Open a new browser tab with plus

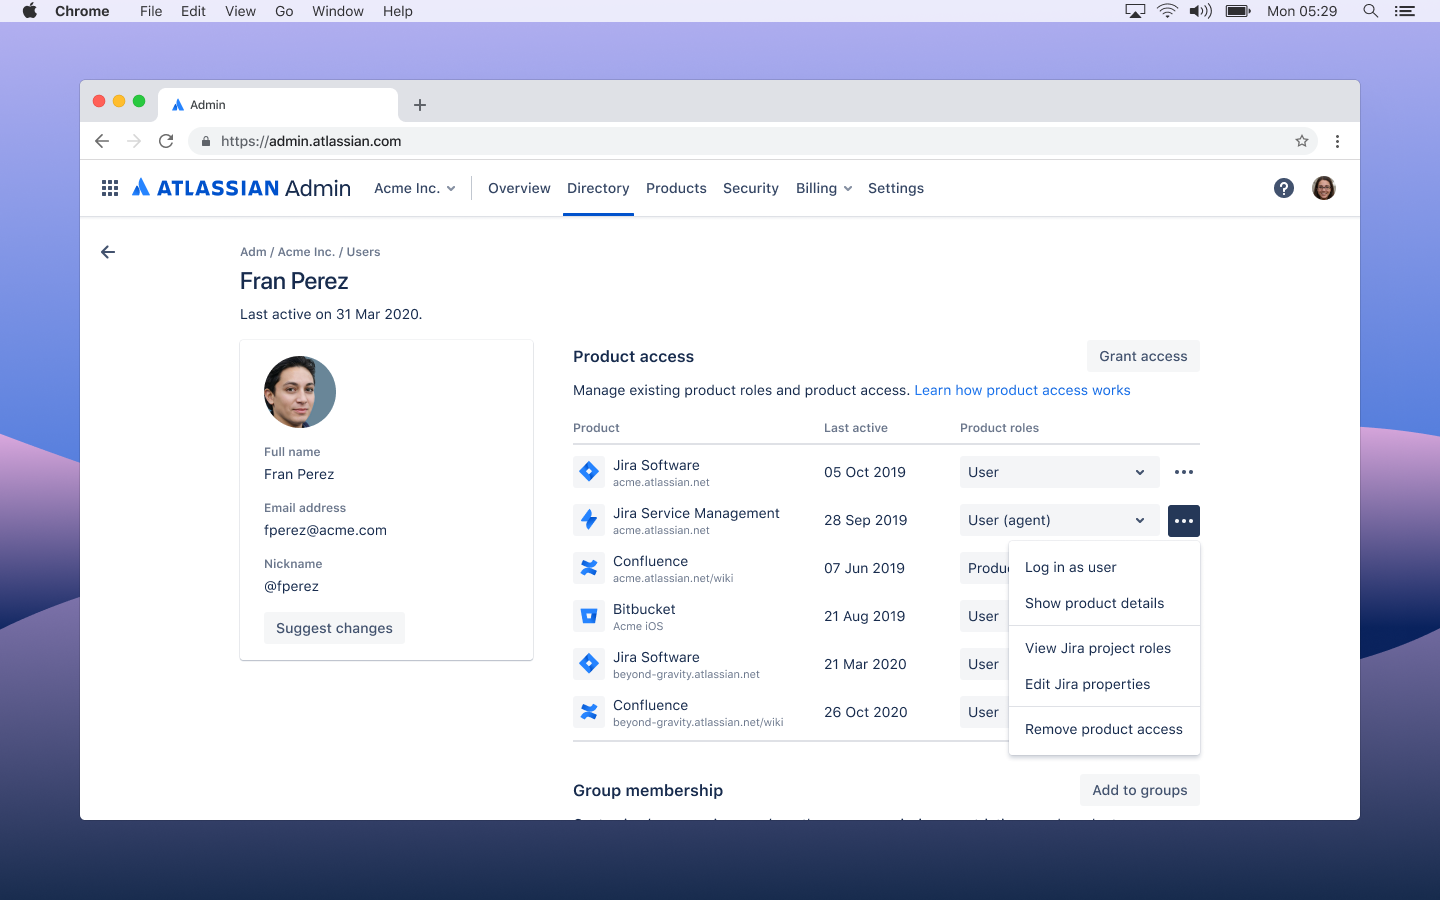coord(420,105)
